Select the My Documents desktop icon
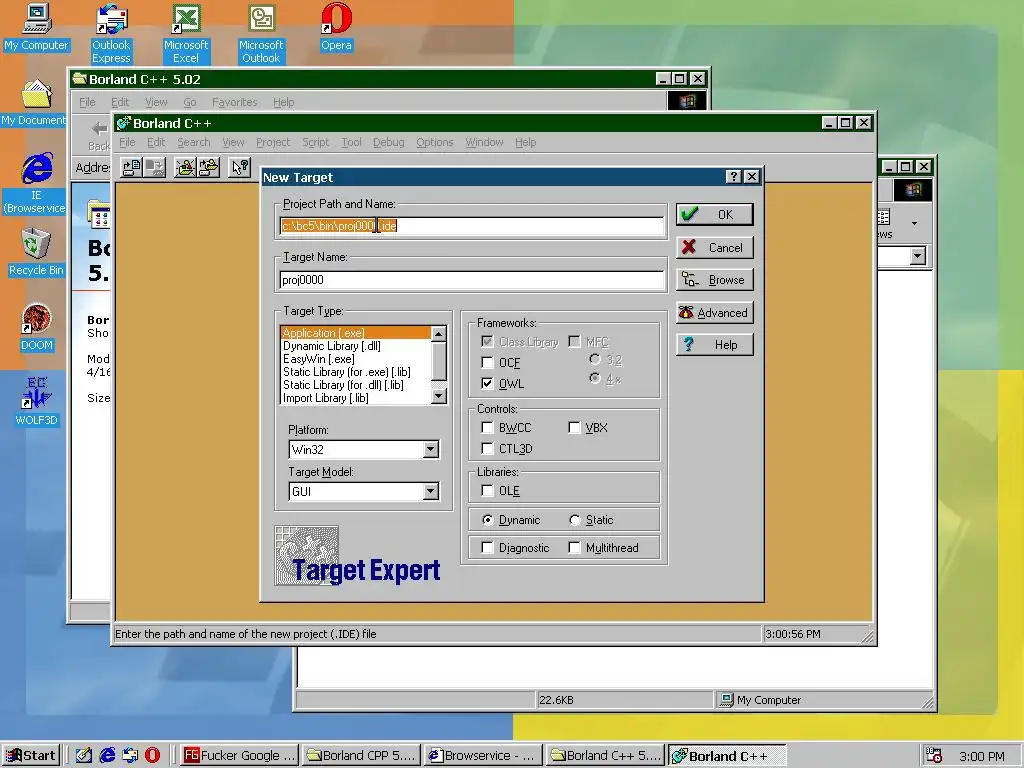The image size is (1024, 768). pos(34,103)
